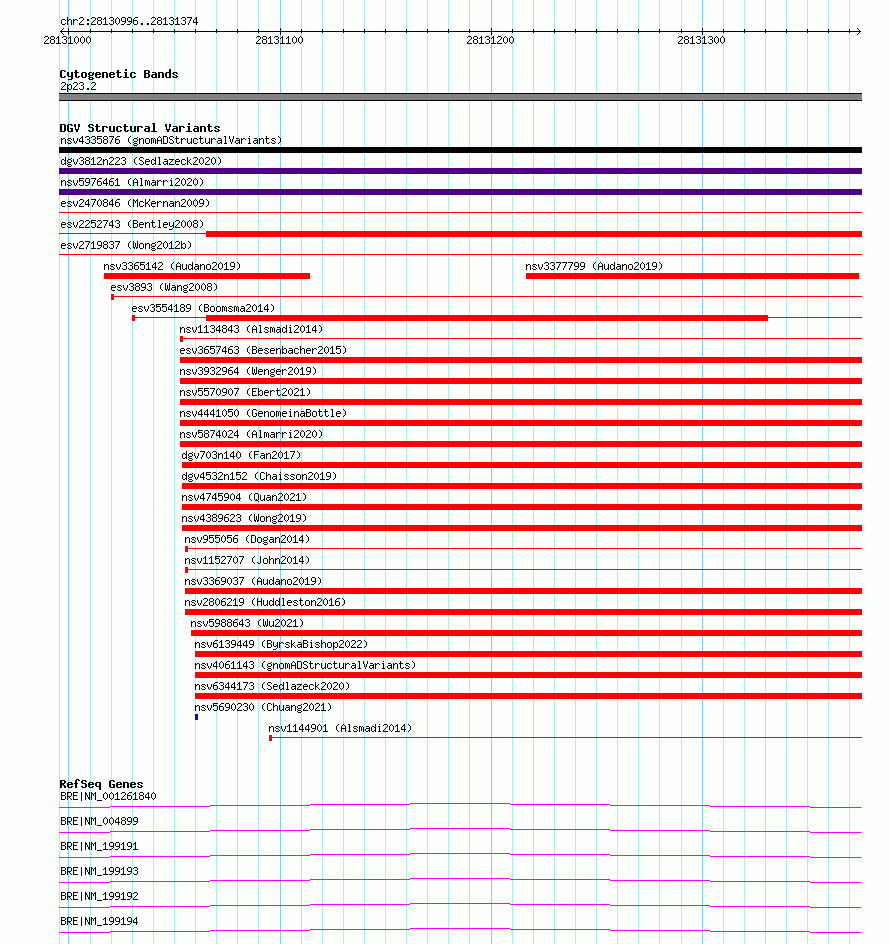890x944 pixels.
Task: Open esv2719837 (Wong2012b) entry
Action: pos(126,246)
